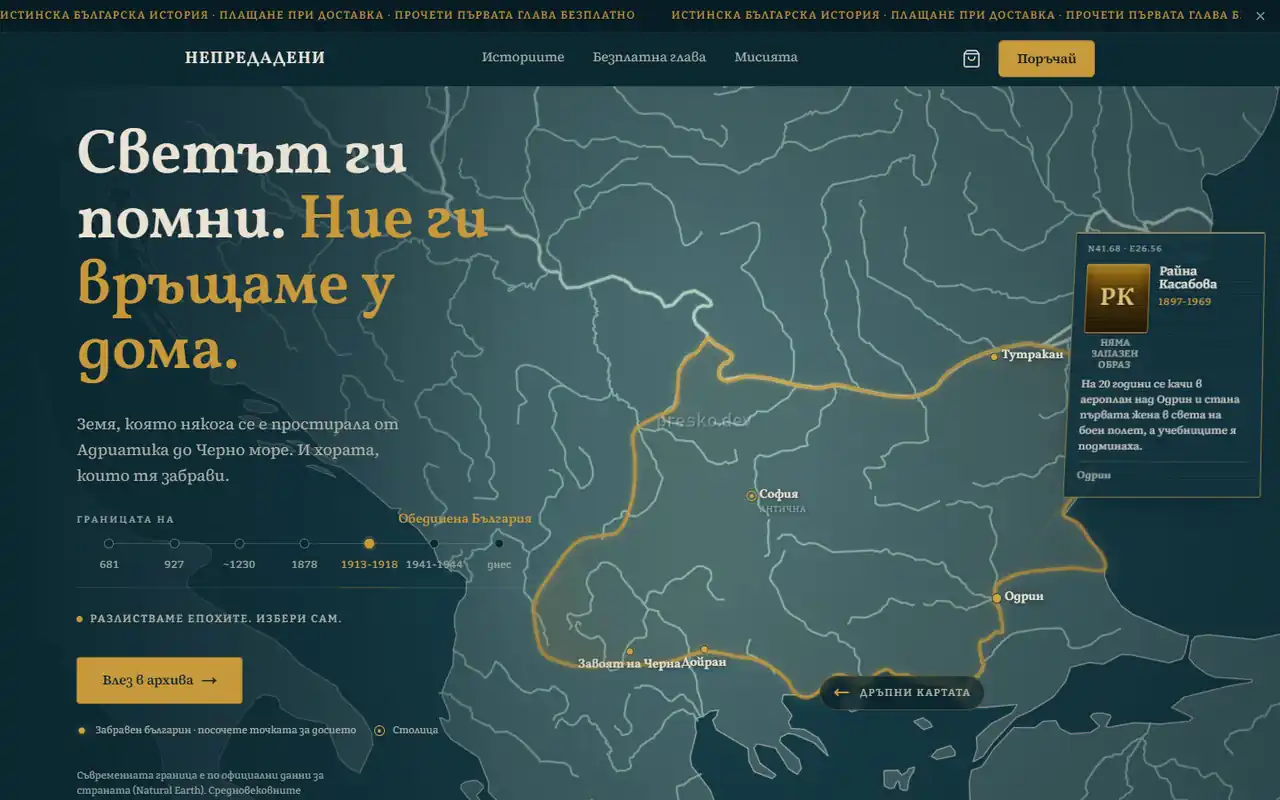The height and width of the screenshot is (800, 1280).
Task: Click the Забравен българин legend dot
Action: 81,731
